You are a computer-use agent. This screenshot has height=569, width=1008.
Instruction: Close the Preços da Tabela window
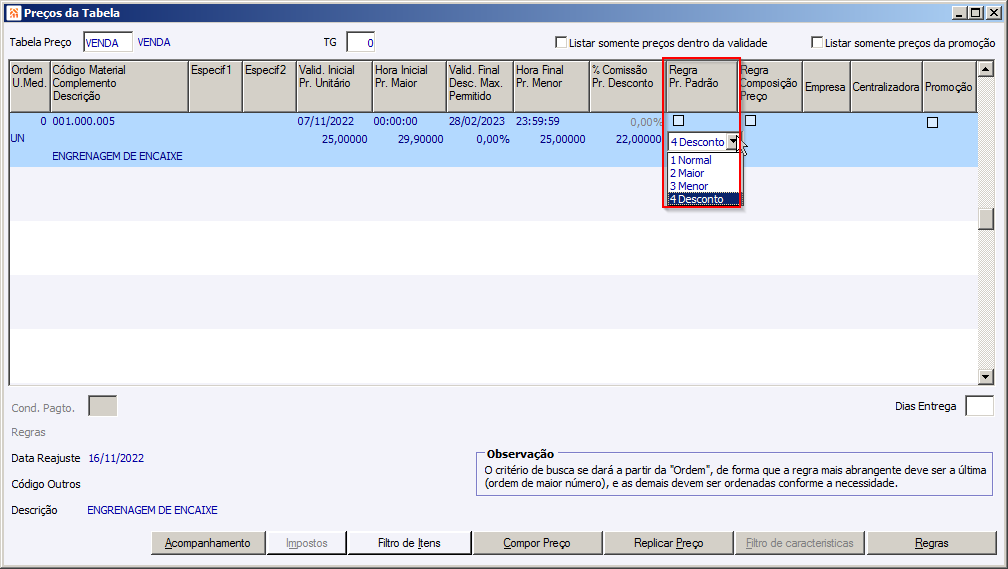click(993, 13)
